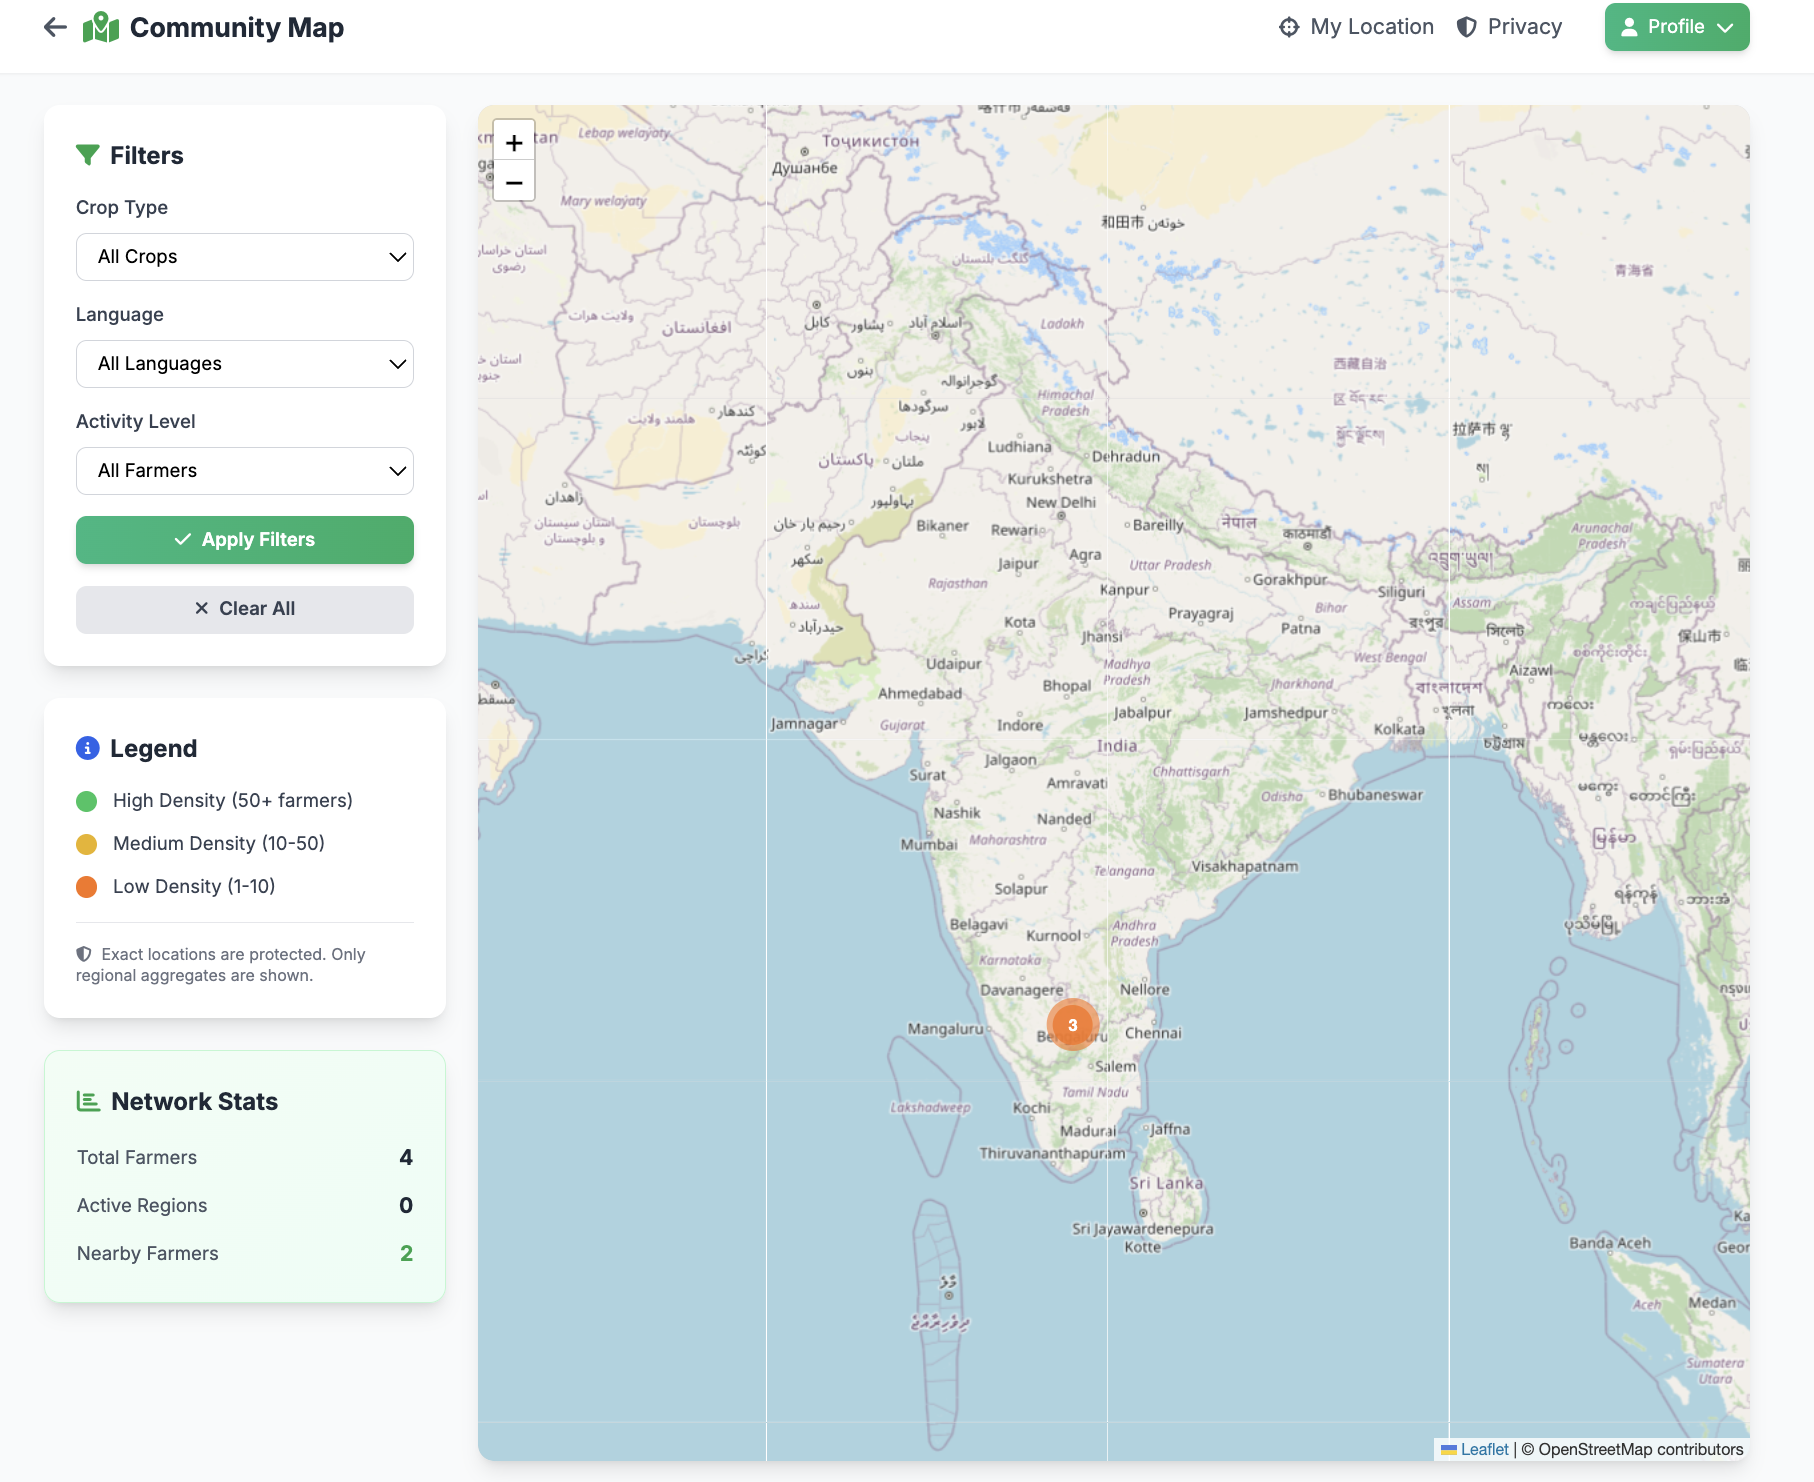The height and width of the screenshot is (1482, 1814).
Task: Click 'Low Density (1-10)' legend text
Action: point(194,887)
